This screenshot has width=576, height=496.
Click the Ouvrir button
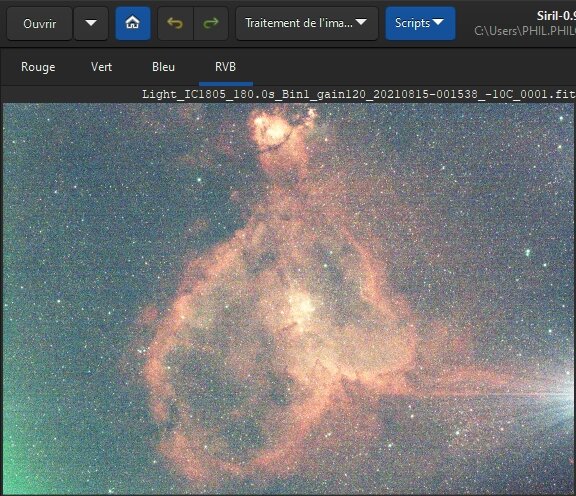39,24
